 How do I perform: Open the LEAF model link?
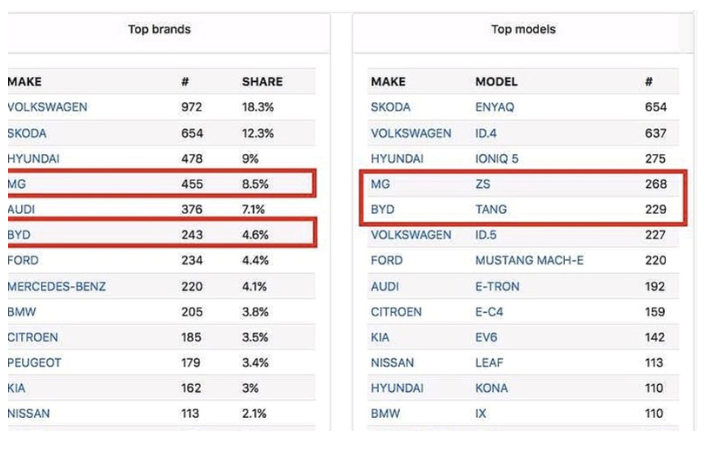coord(489,362)
